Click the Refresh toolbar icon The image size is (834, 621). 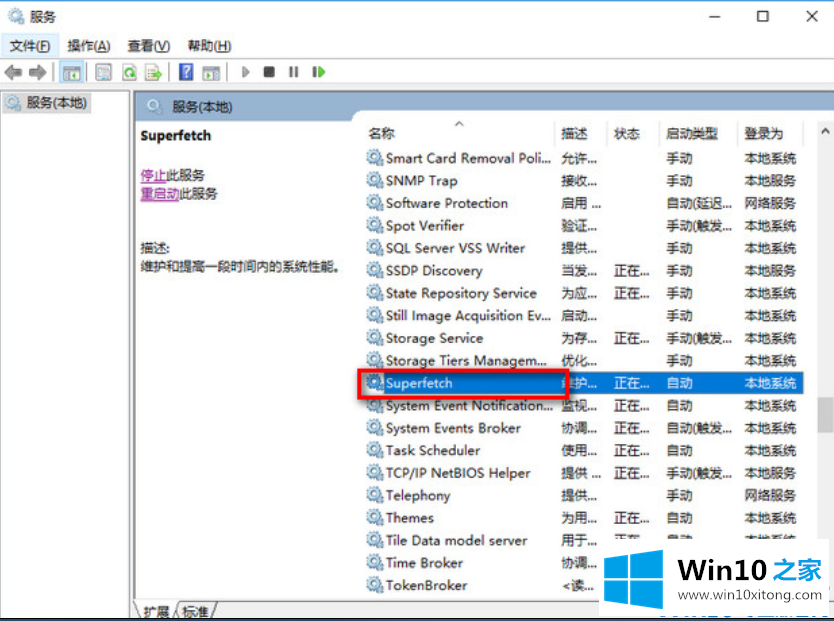[x=129, y=72]
